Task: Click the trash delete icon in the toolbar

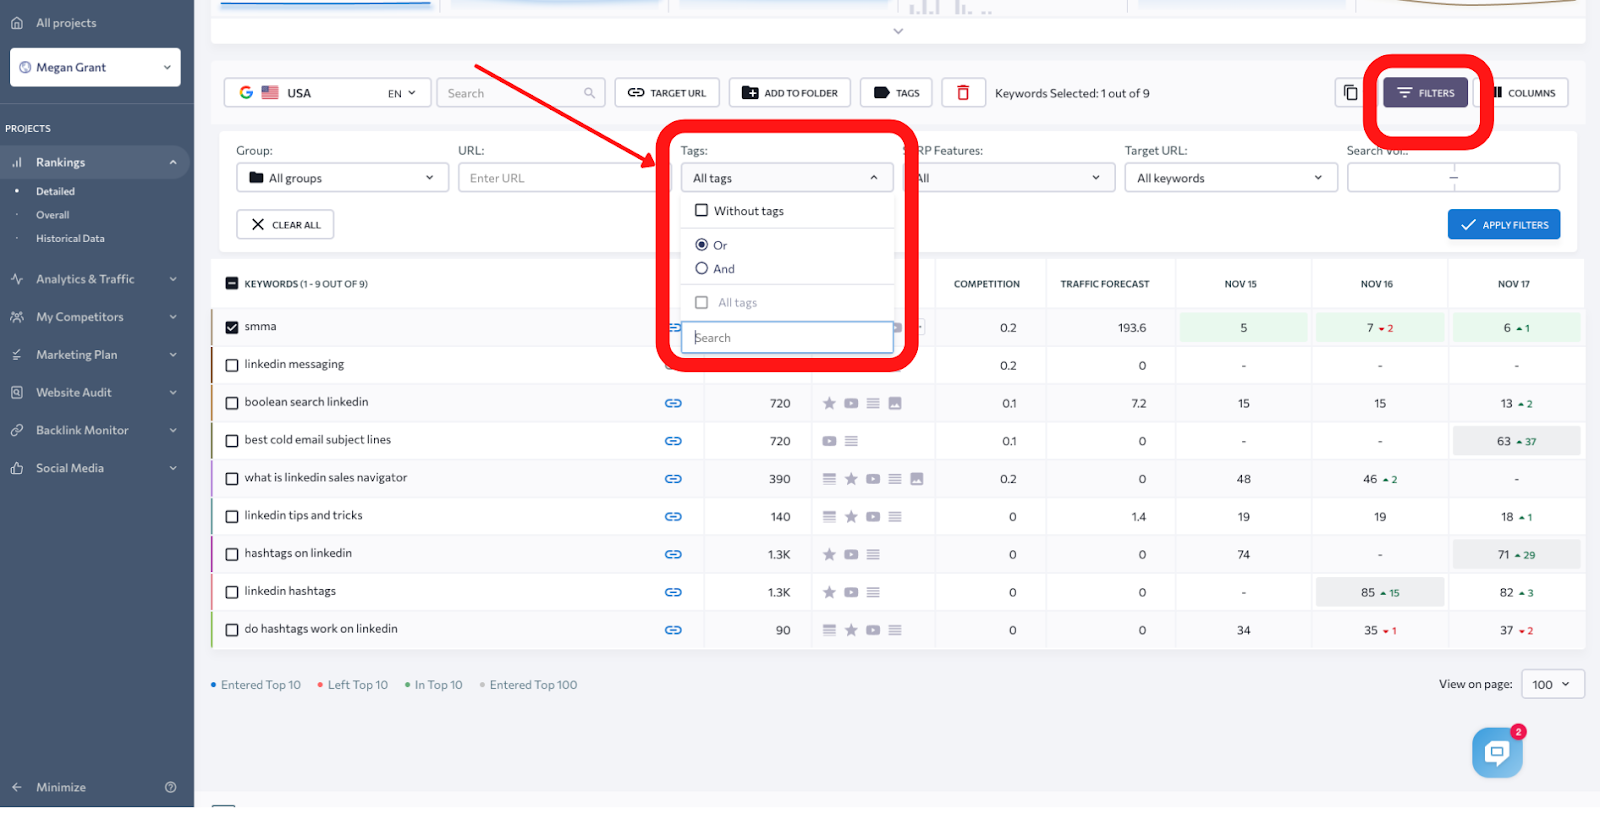Action: (x=963, y=93)
